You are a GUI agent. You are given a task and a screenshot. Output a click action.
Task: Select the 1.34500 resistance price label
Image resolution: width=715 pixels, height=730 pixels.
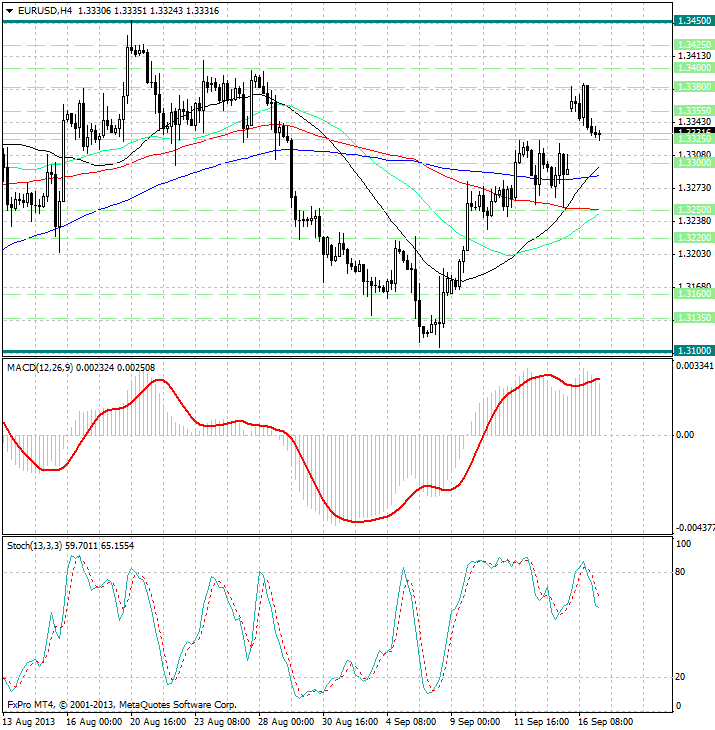pyautogui.click(x=694, y=21)
